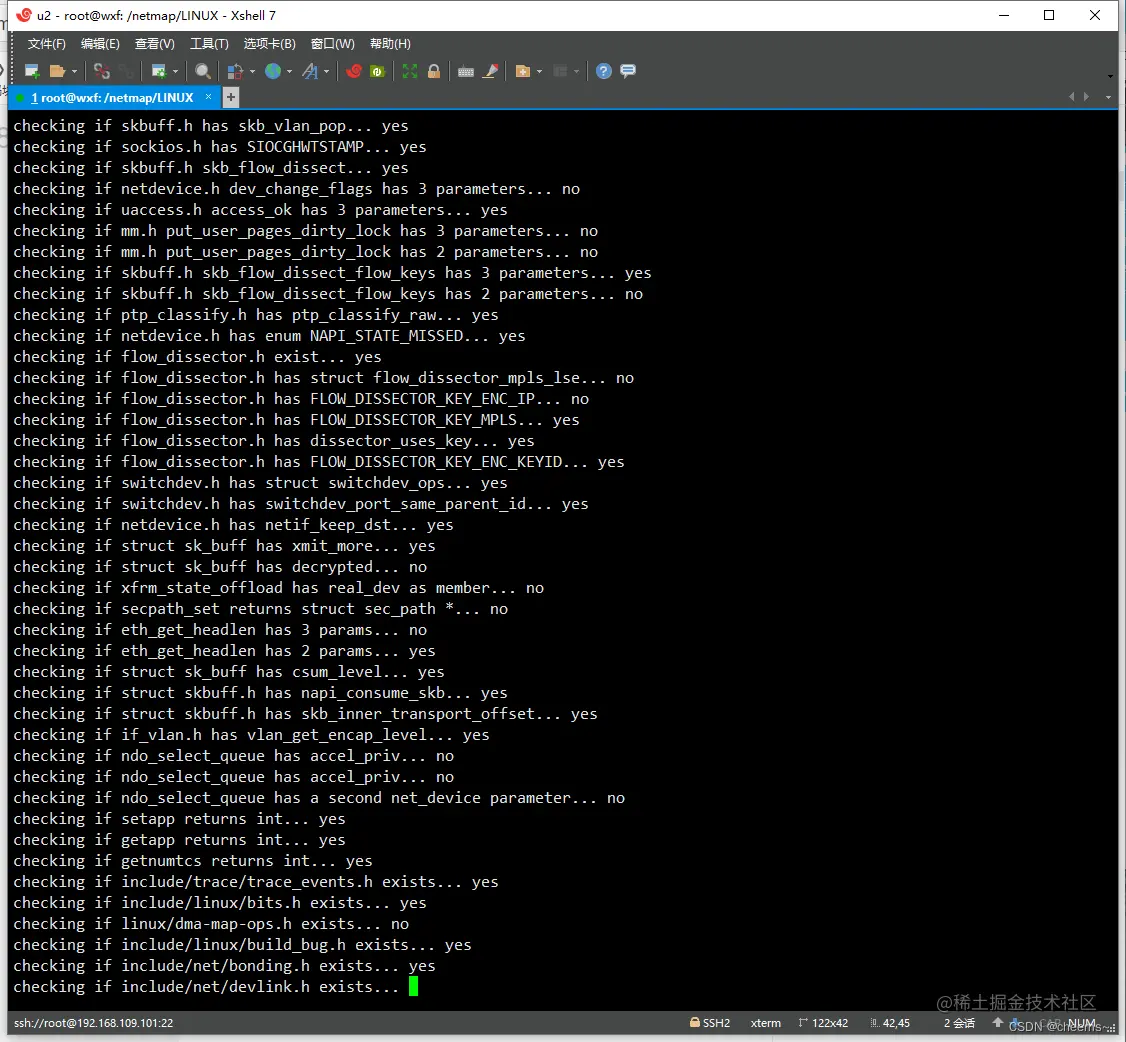
Task: Click the upload arrow status icon
Action: (997, 1022)
